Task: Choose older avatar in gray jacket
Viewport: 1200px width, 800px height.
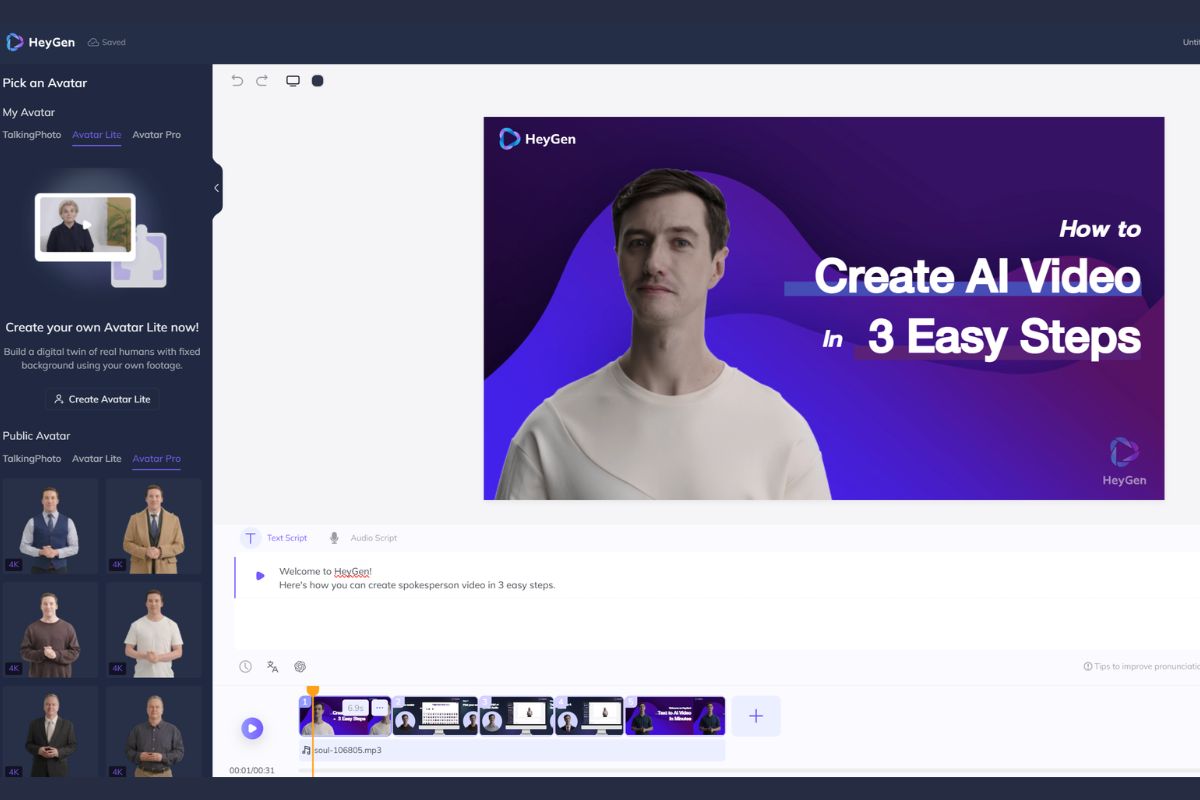Action: [154, 732]
